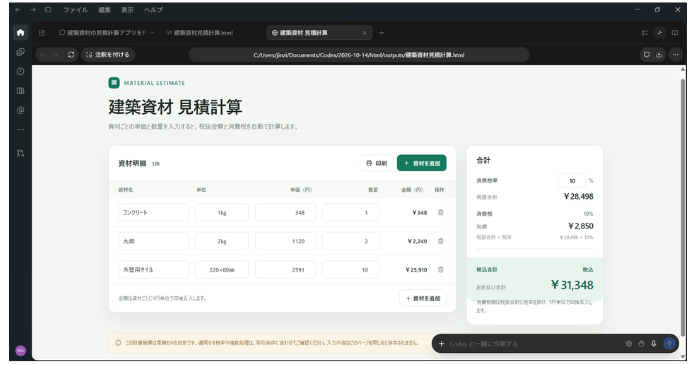The width and height of the screenshot is (698, 365).
Task: Switch to the 建築資材の見積計算アプリ chat tab
Action: point(107,32)
